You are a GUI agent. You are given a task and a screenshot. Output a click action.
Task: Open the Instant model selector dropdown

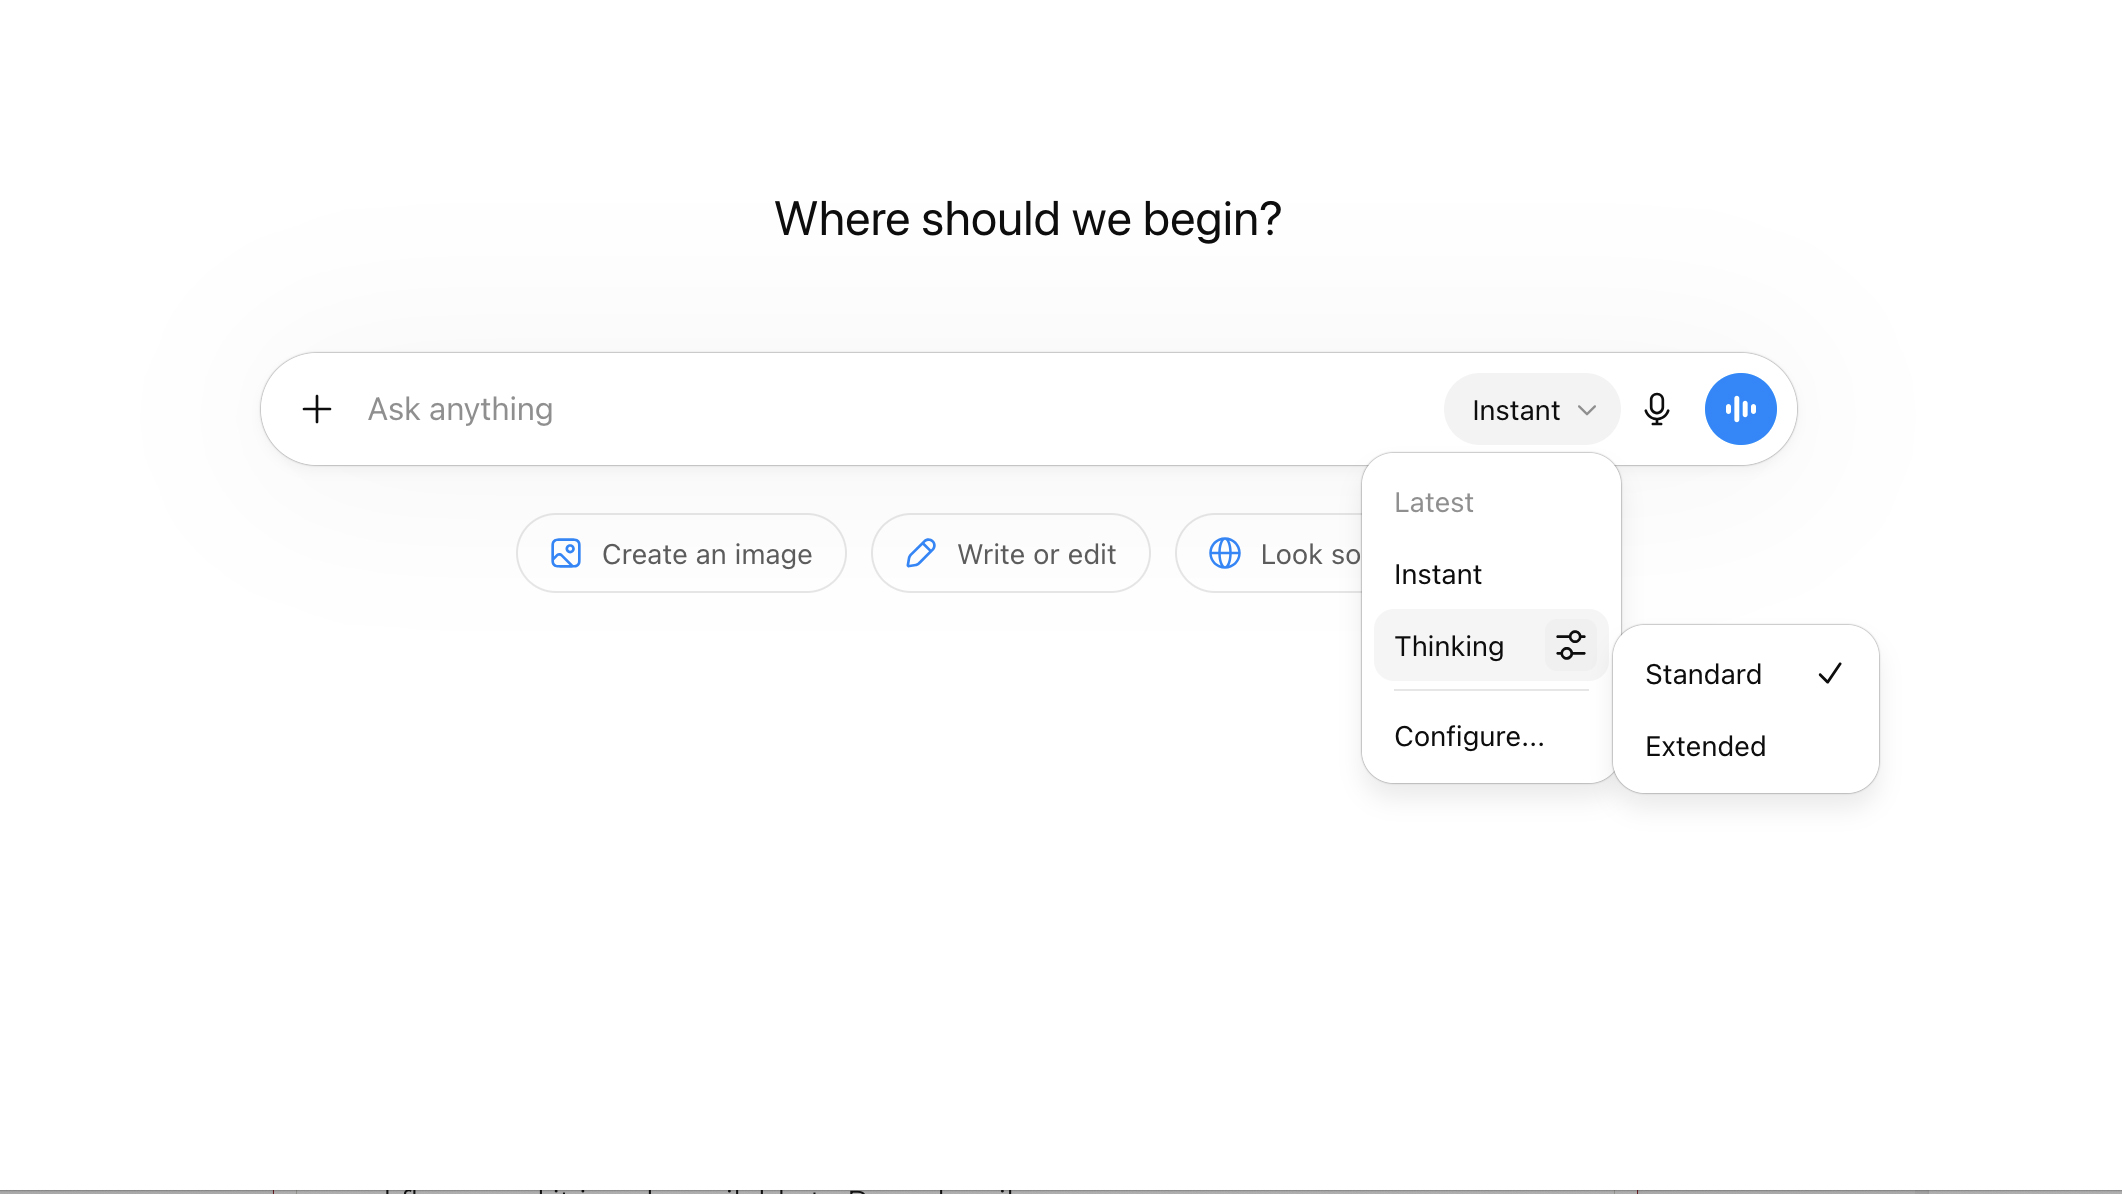pyautogui.click(x=1531, y=409)
